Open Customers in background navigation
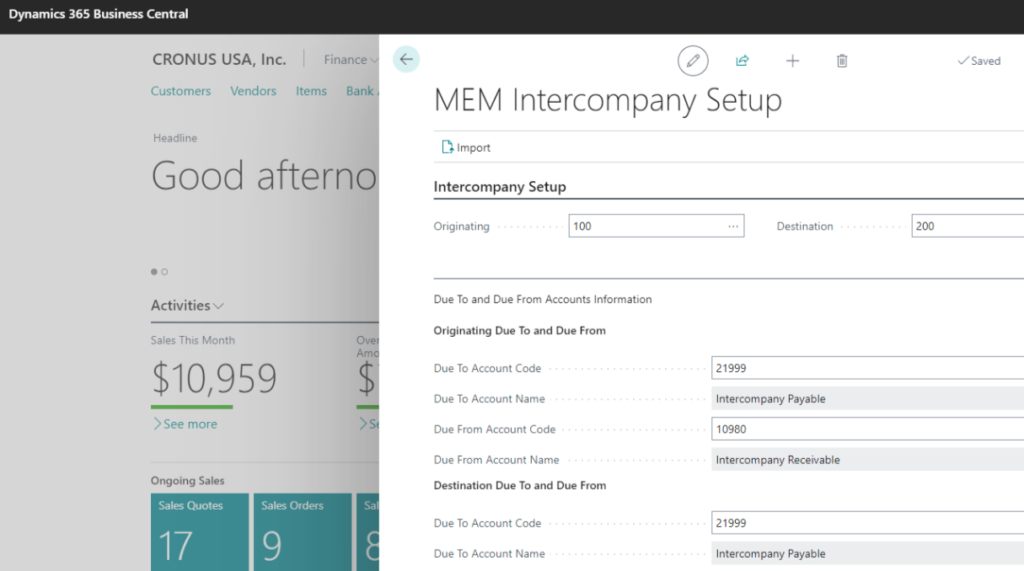1024x571 pixels. 181,91
